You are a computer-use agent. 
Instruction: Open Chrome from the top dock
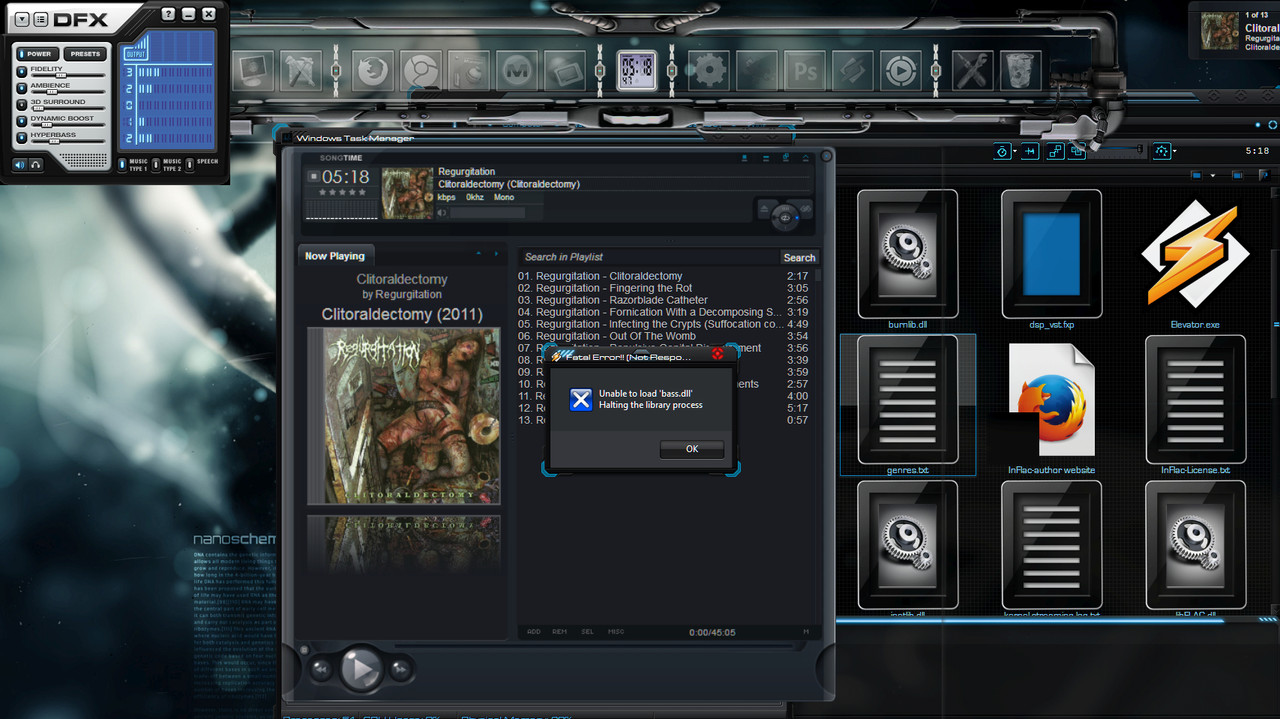[x=421, y=71]
